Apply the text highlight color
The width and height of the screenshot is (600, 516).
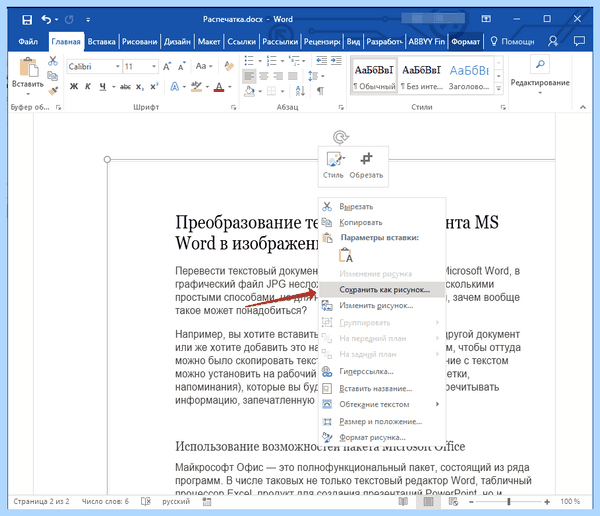pos(196,87)
